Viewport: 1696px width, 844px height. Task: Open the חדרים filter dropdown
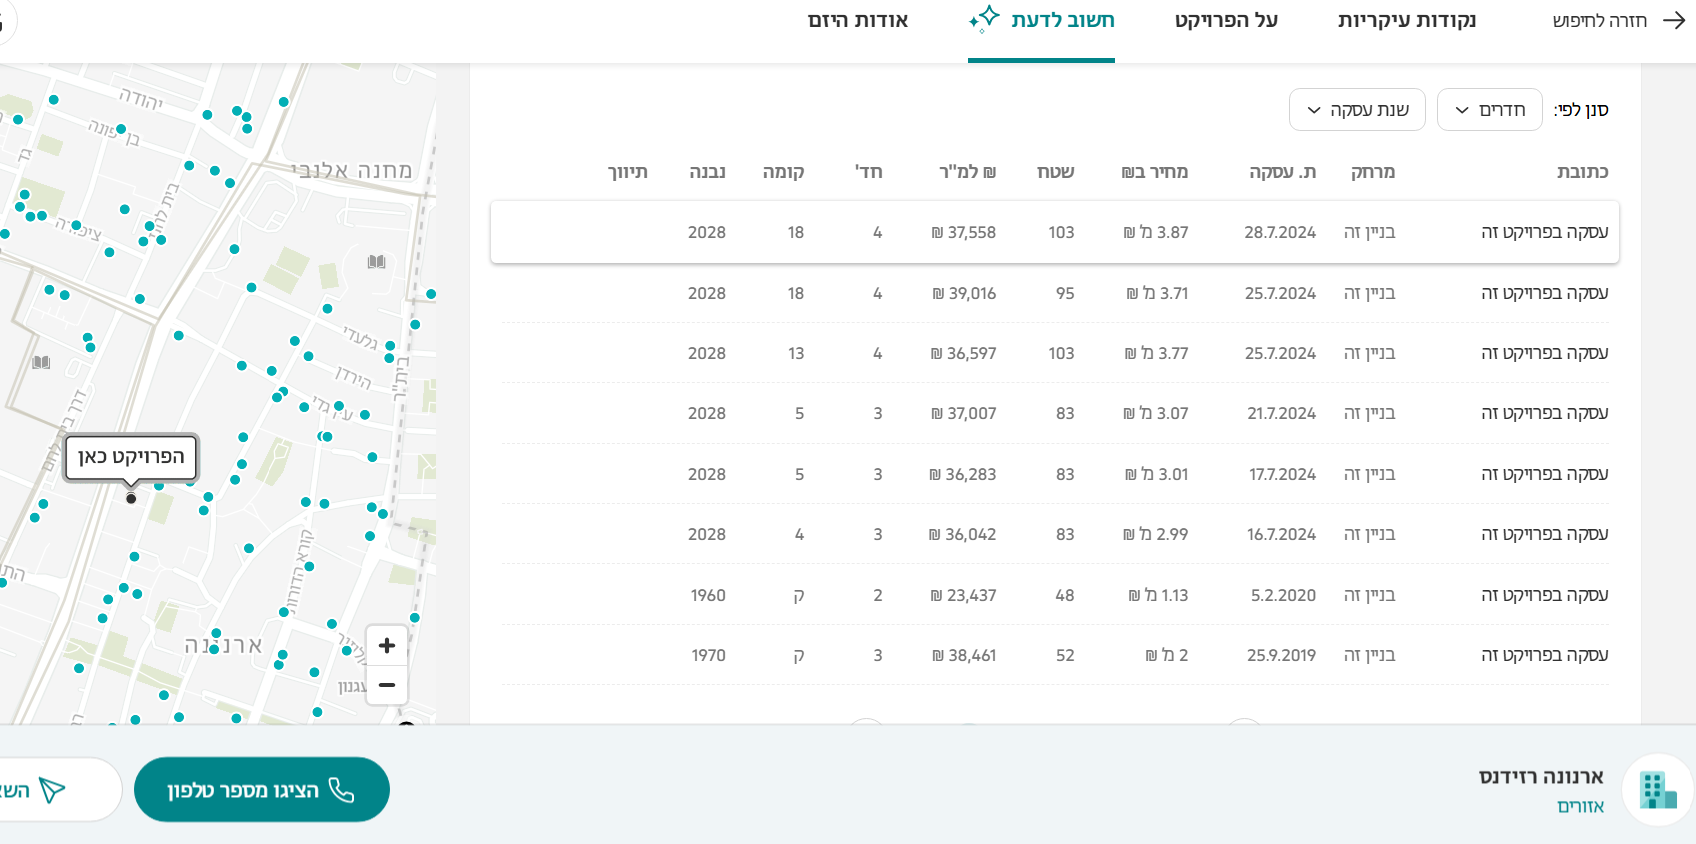tap(1489, 110)
